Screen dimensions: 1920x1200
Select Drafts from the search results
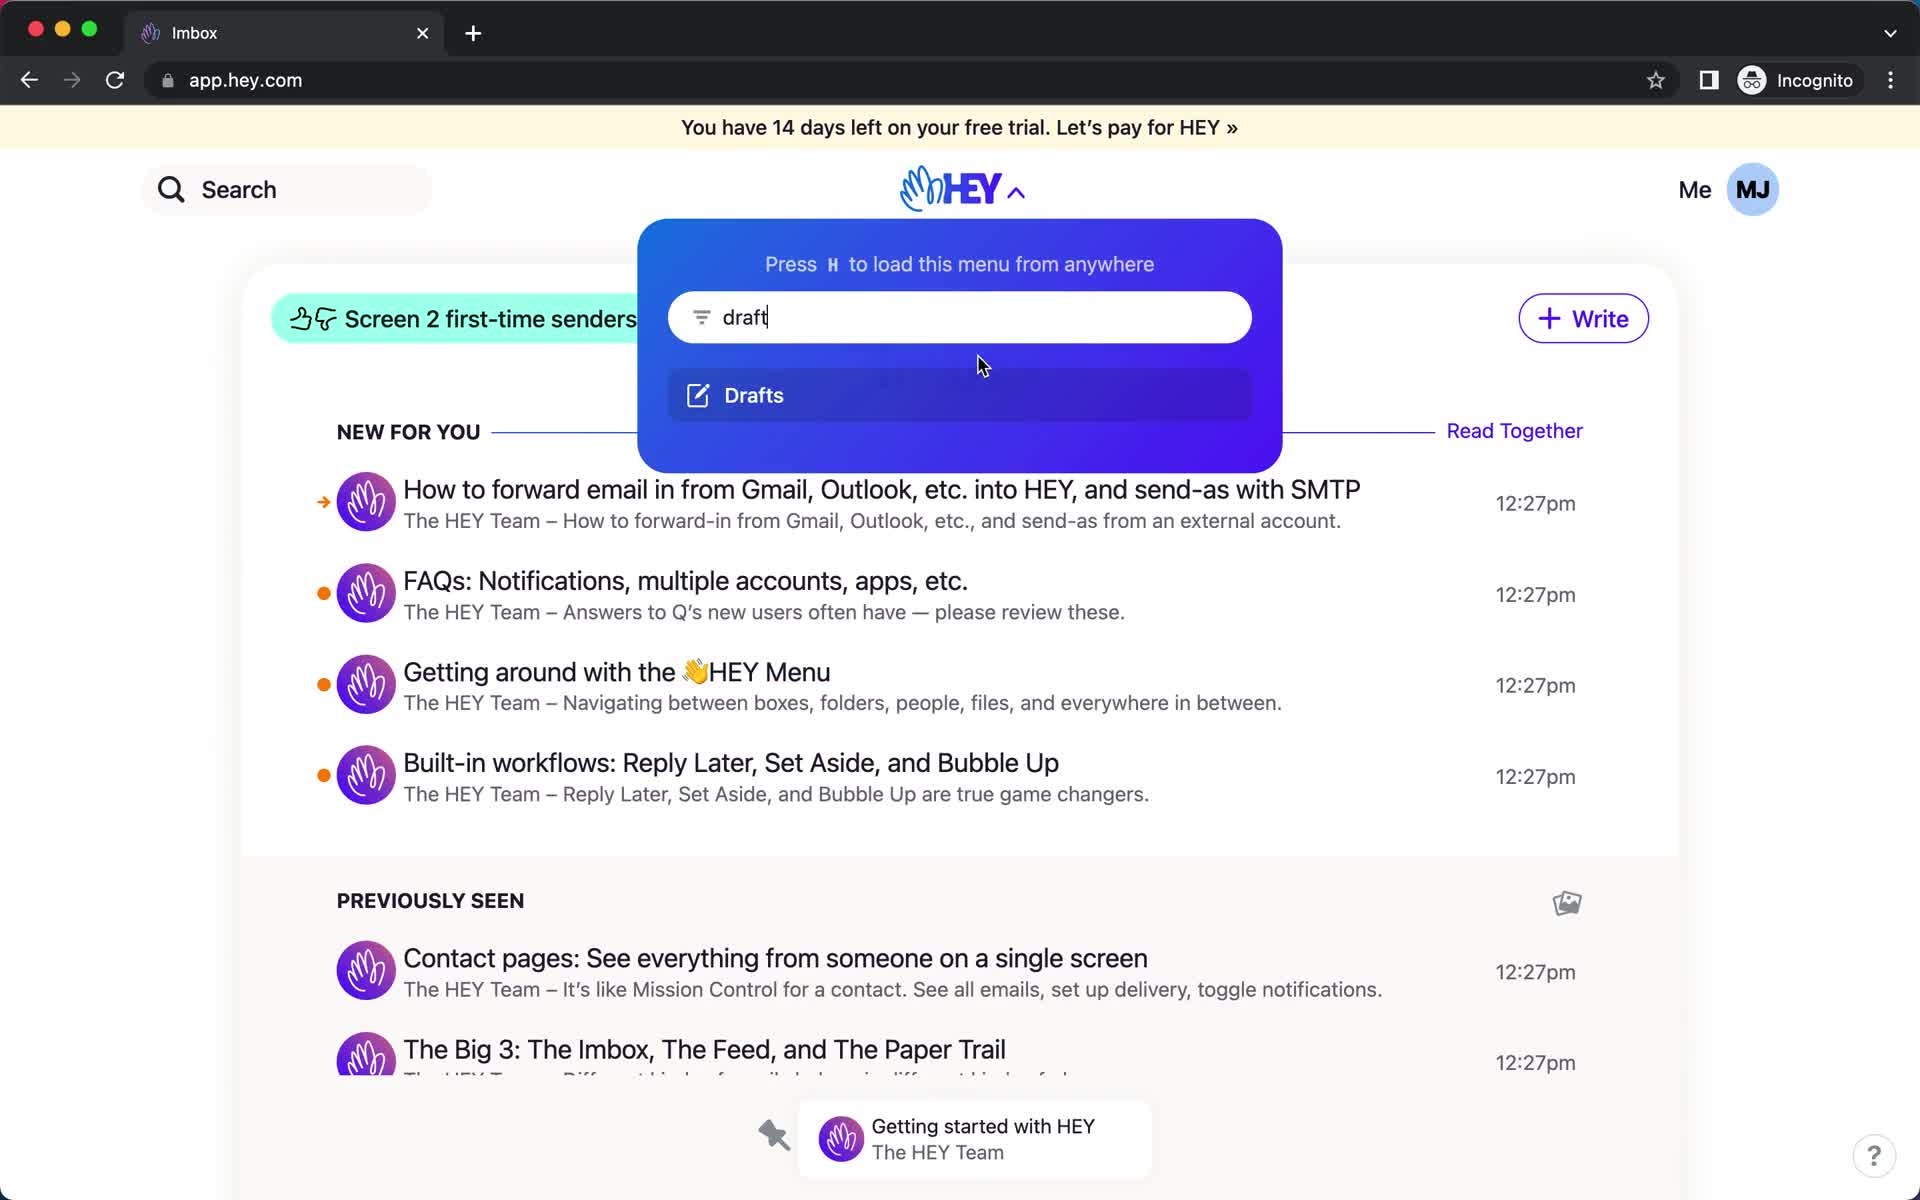coord(961,394)
